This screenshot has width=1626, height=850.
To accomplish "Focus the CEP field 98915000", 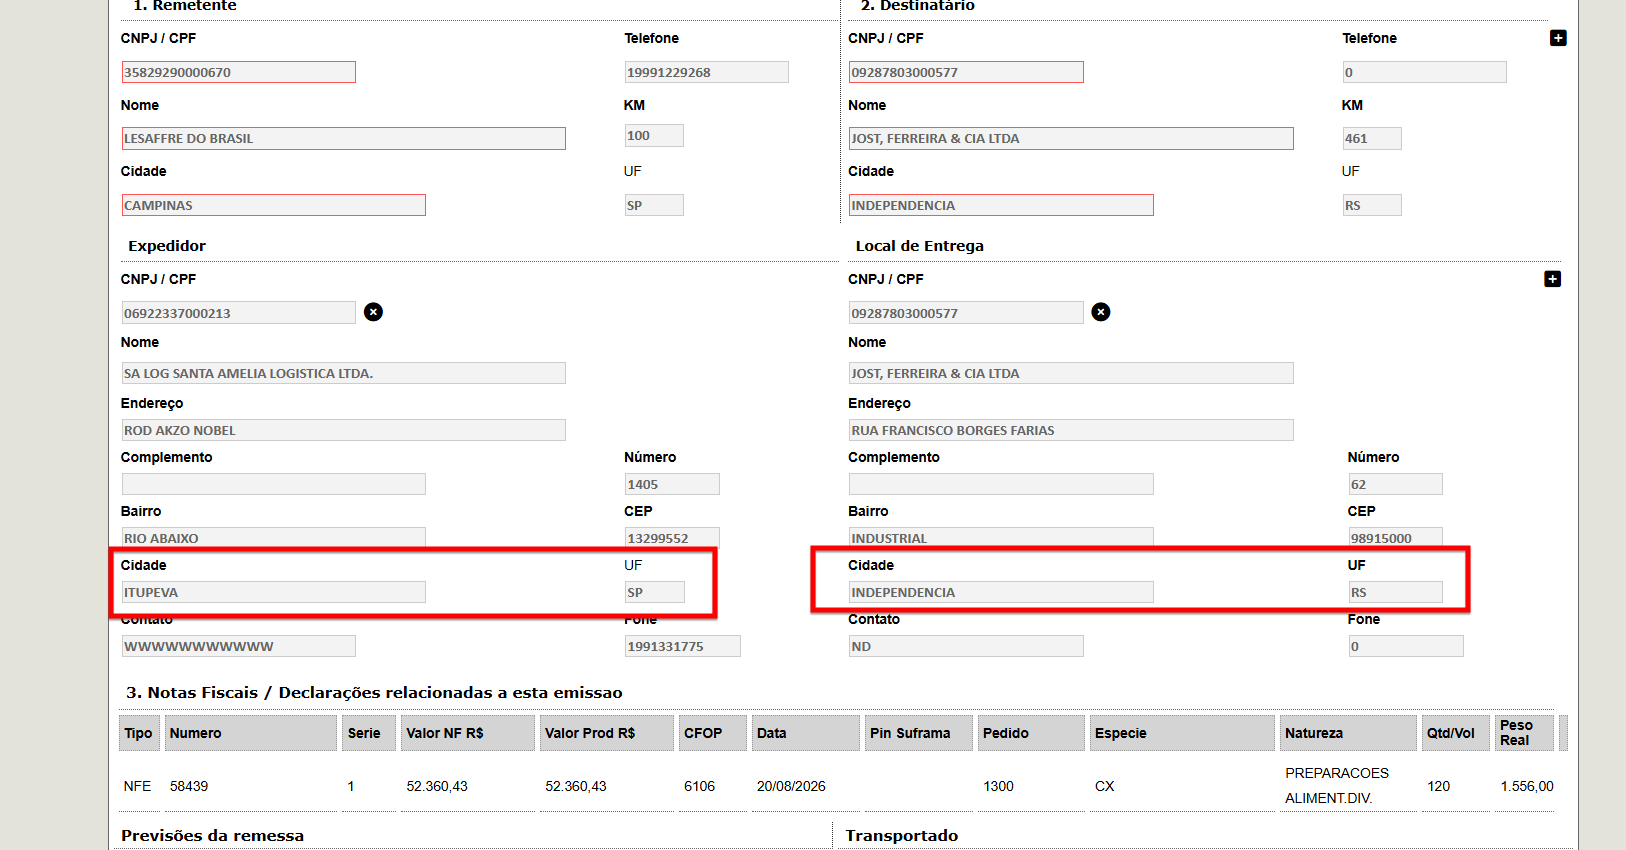I will (x=1395, y=537).
